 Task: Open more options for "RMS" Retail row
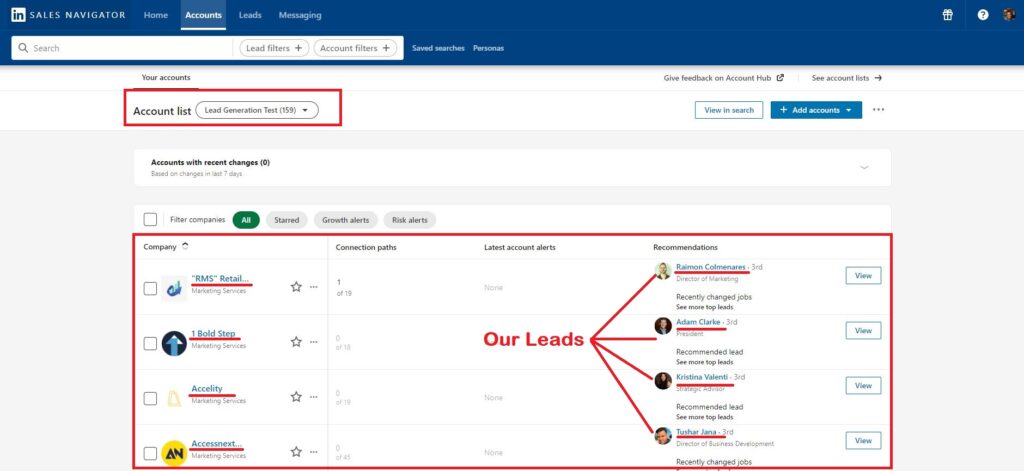click(313, 286)
